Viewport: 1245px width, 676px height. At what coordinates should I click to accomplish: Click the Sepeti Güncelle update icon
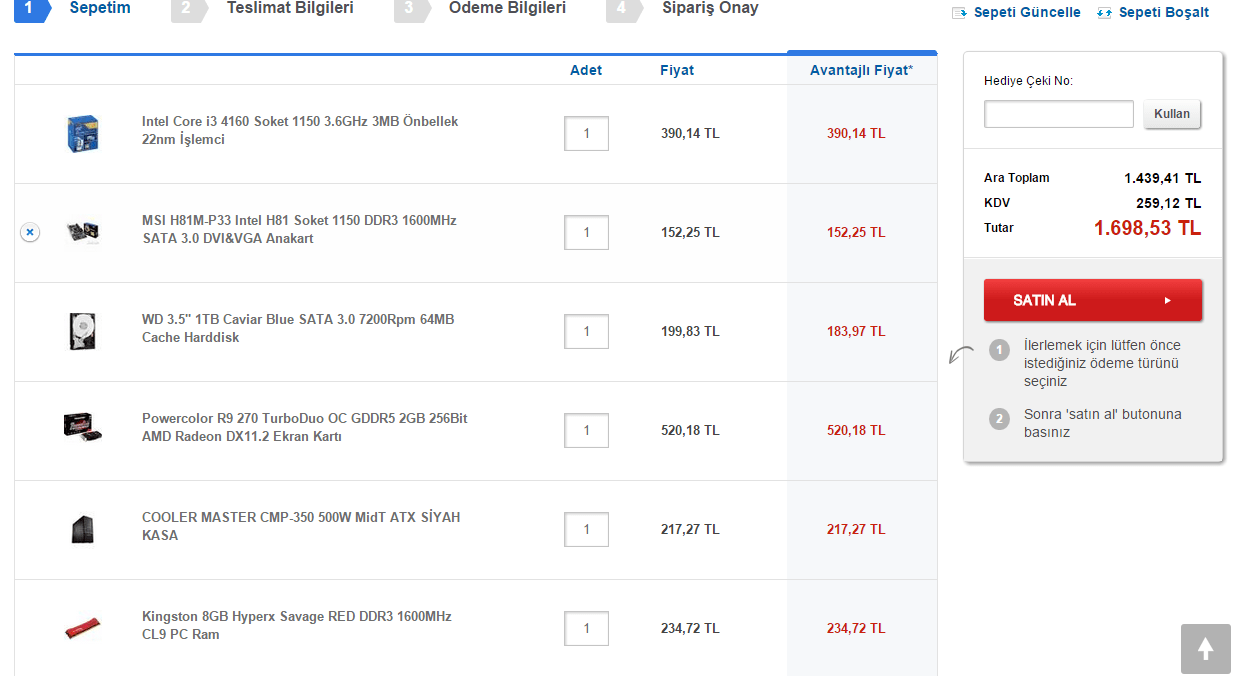(960, 13)
